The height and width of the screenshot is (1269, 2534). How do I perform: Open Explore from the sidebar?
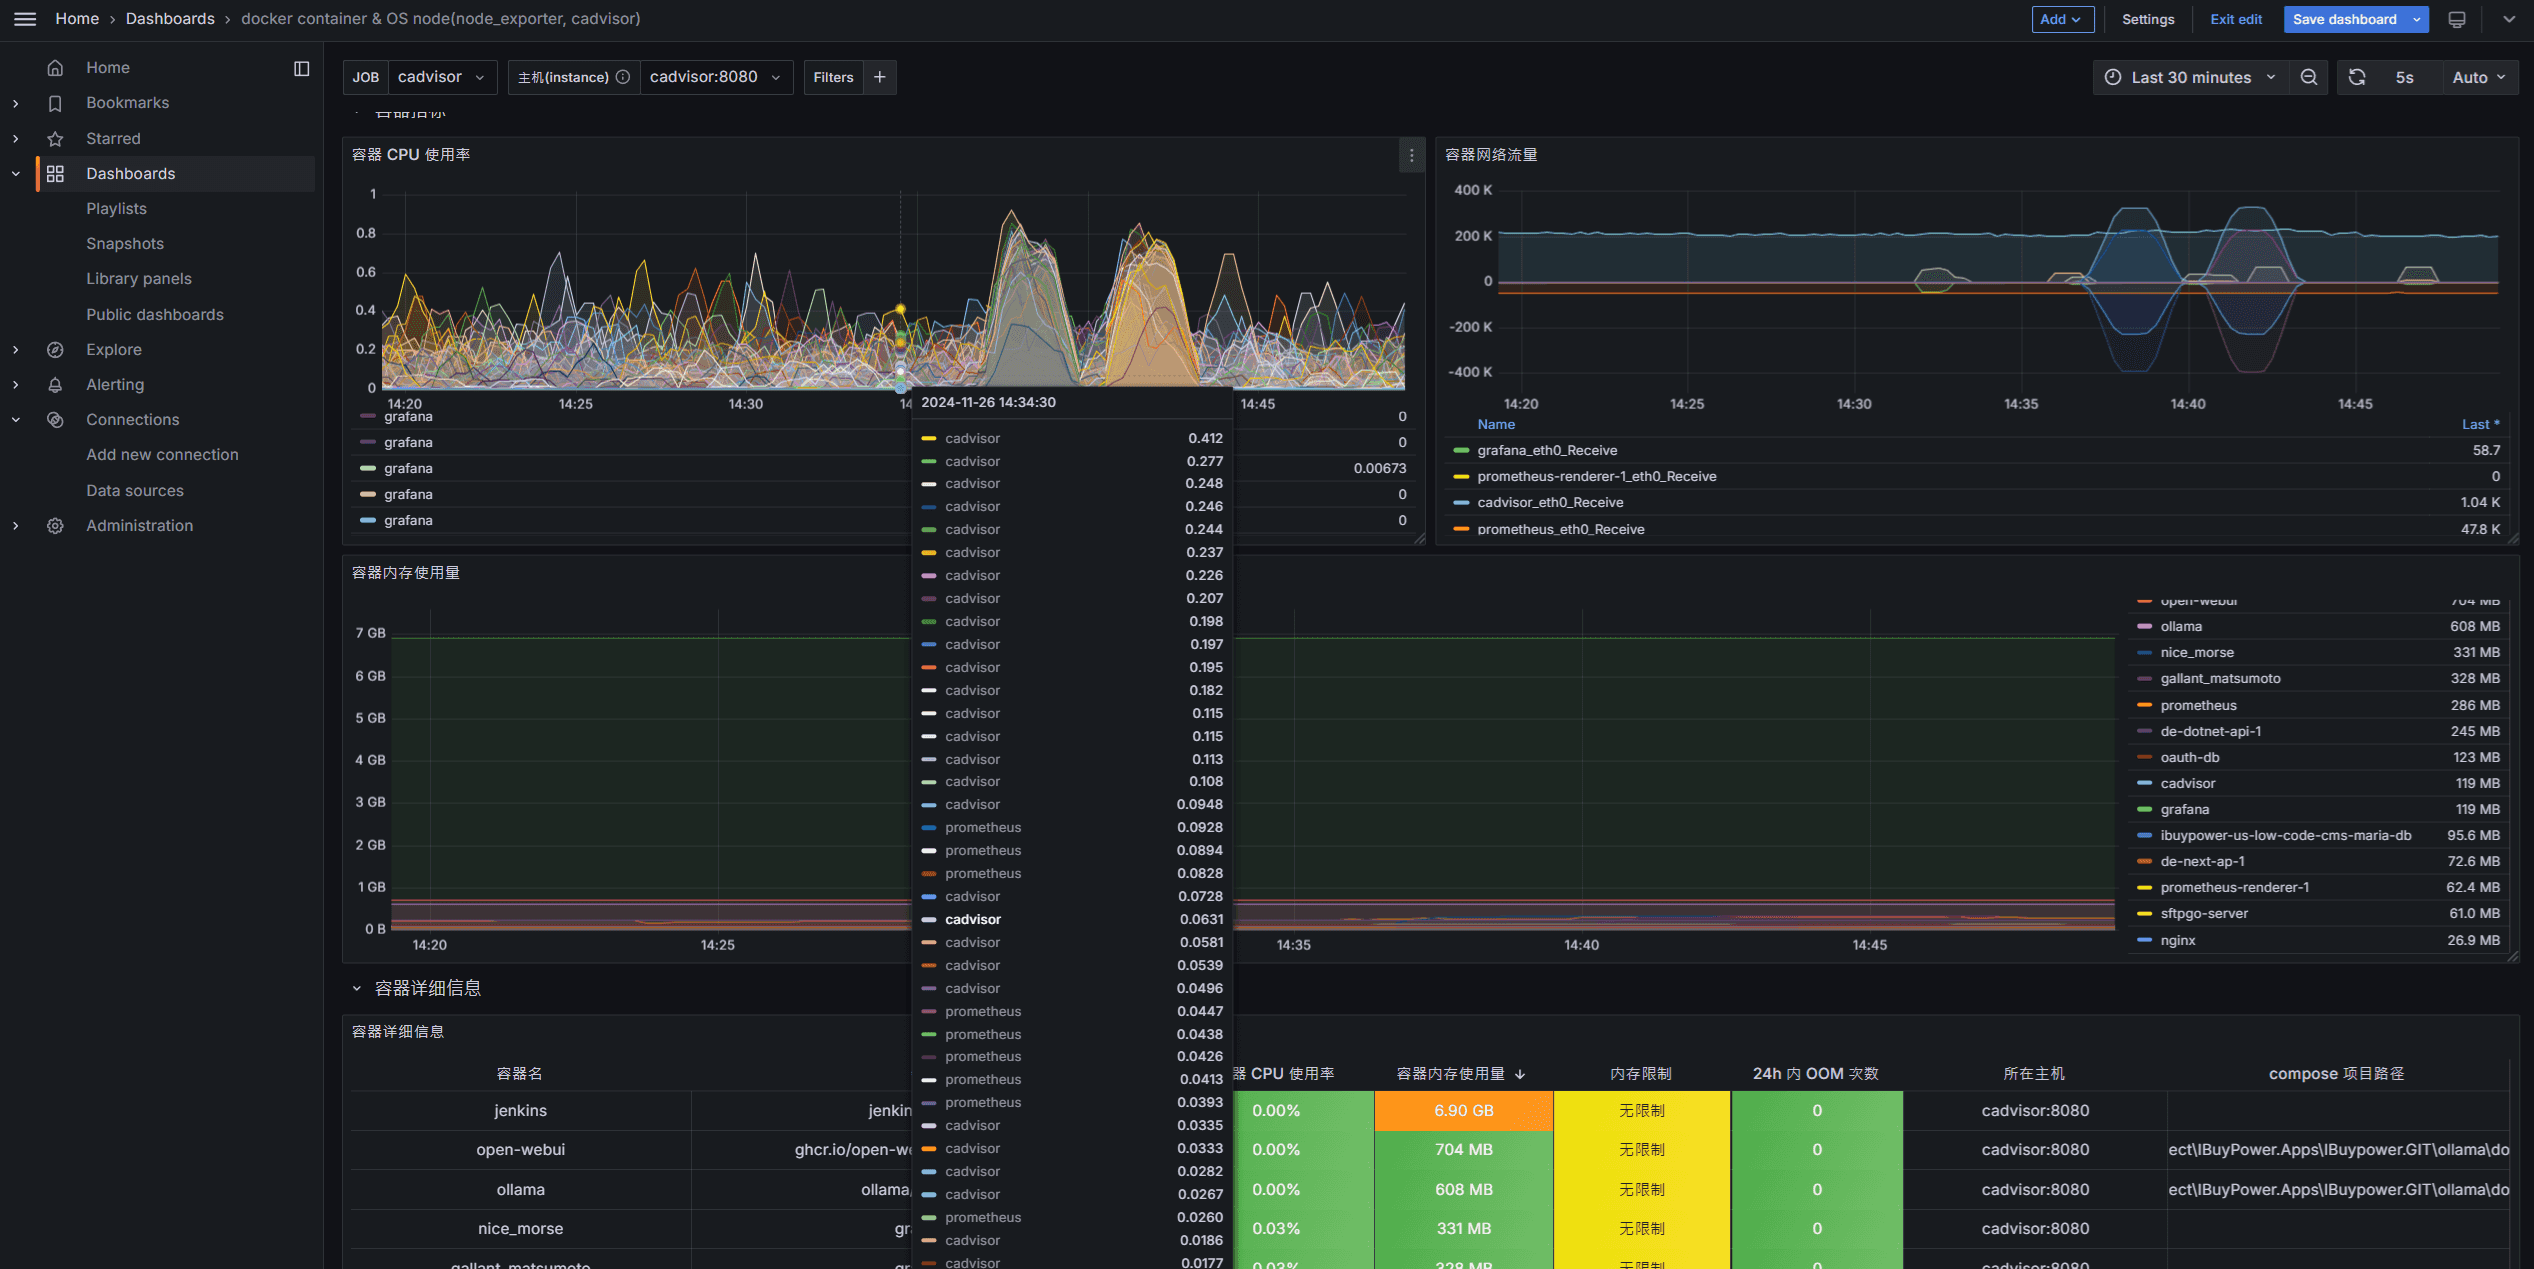click(113, 349)
